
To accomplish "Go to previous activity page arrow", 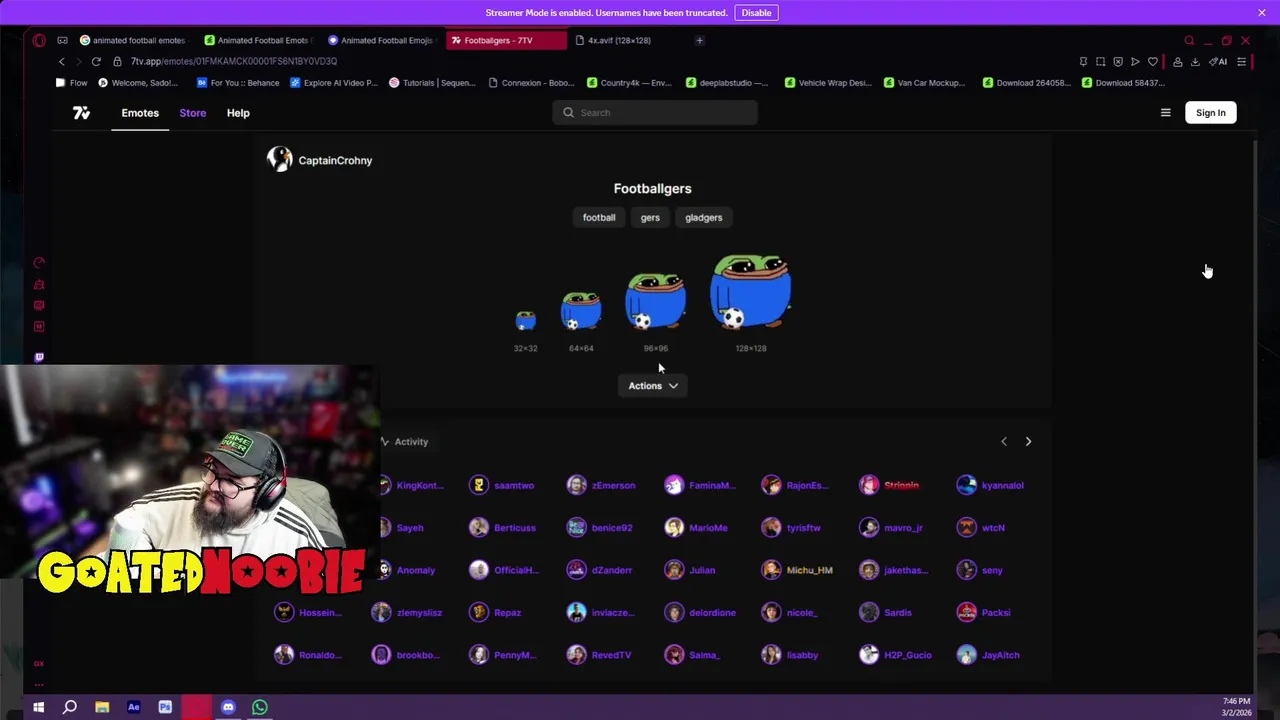I will 1004,441.
